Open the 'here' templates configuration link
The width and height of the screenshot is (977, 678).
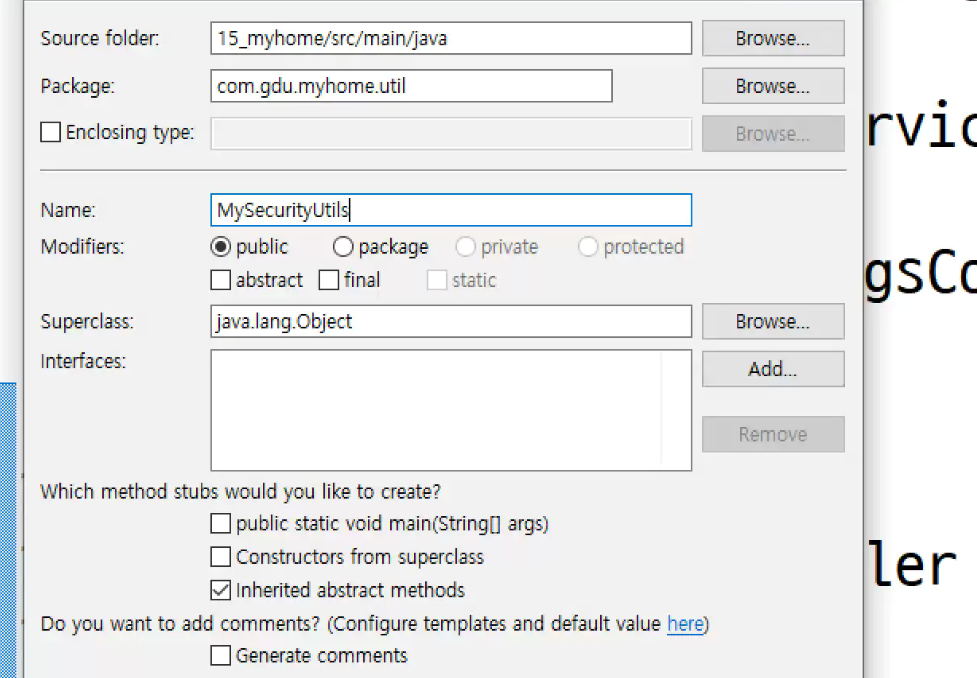coord(685,623)
